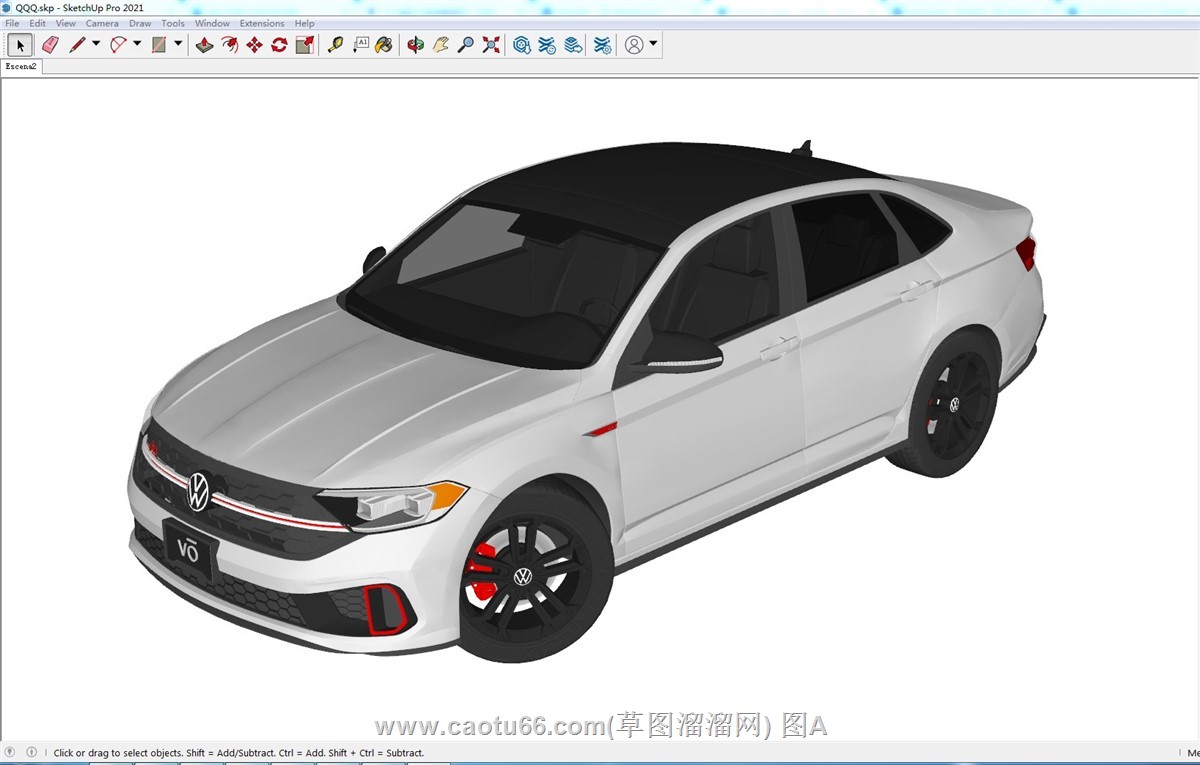The image size is (1200, 765).
Task: Open the Tools menu
Action: tap(173, 23)
